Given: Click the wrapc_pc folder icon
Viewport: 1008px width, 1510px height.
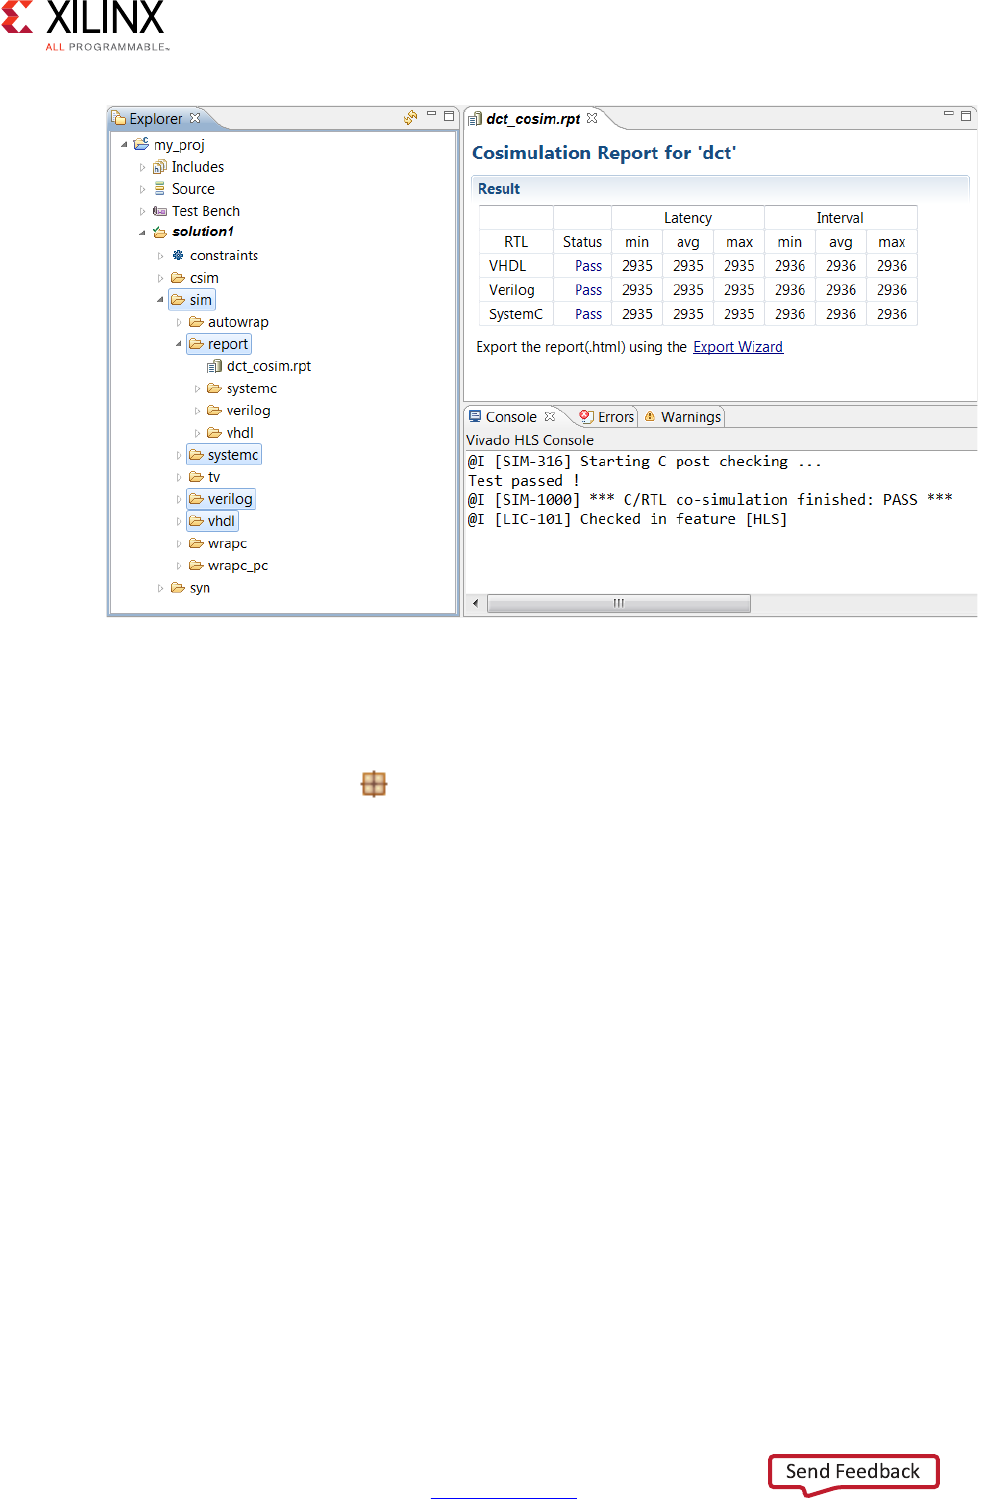Looking at the screenshot, I should 196,565.
